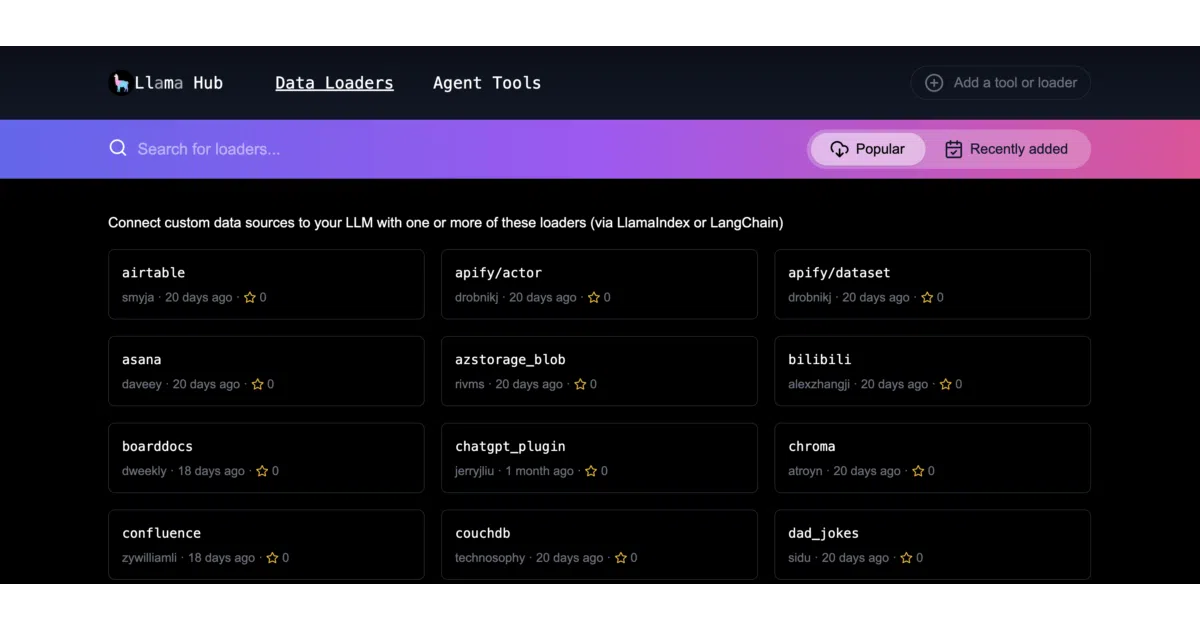Click the calendar icon beside Recently added
This screenshot has width=1200, height=630.
[954, 149]
